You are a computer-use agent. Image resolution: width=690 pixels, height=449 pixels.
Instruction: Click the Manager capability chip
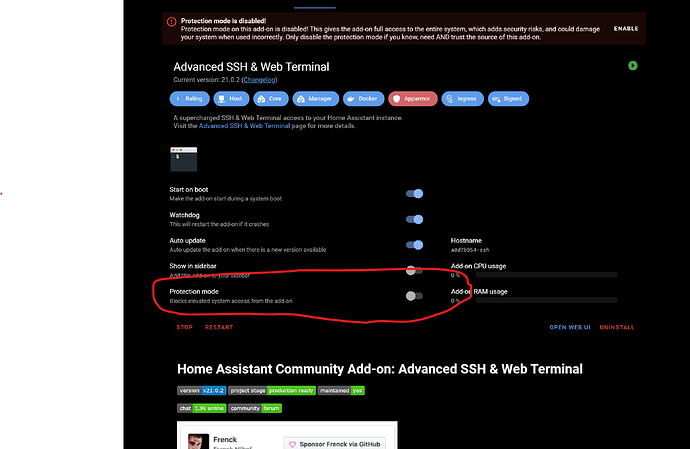coord(316,99)
